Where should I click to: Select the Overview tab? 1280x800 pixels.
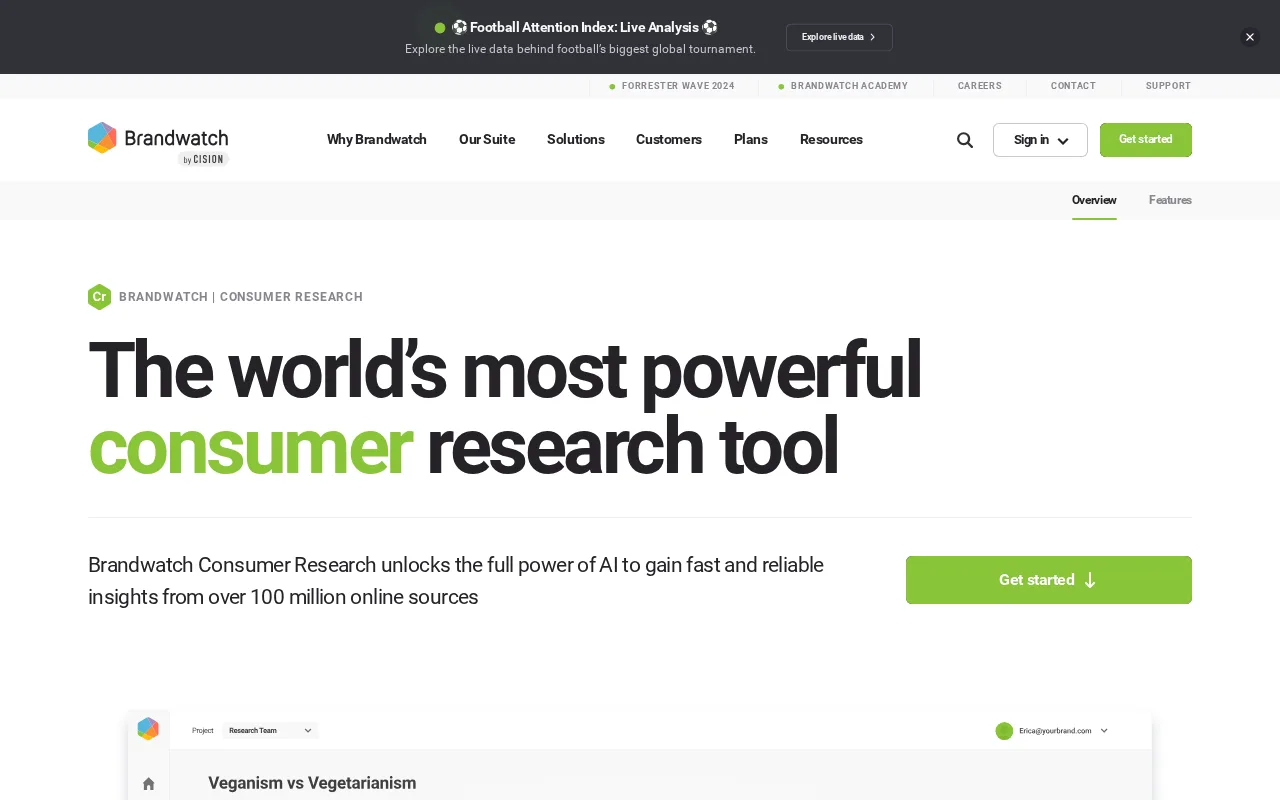(1094, 200)
